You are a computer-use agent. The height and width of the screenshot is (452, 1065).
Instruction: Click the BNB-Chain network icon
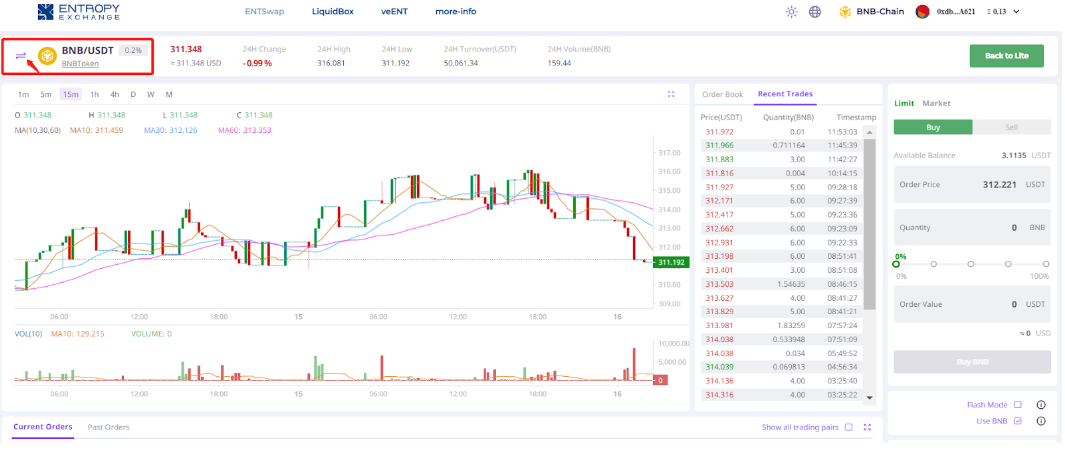pos(846,12)
